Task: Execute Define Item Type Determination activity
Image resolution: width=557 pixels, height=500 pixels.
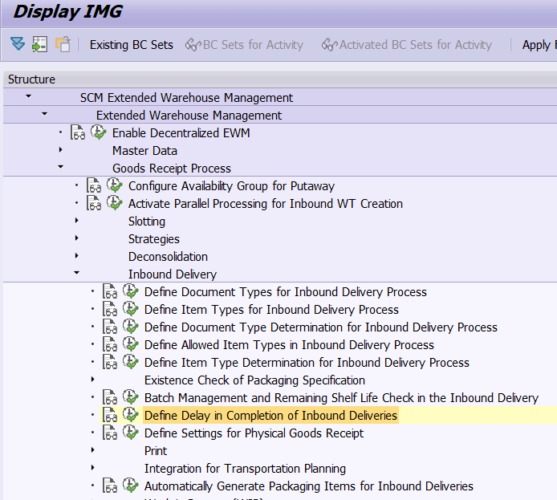Action: coord(130,362)
